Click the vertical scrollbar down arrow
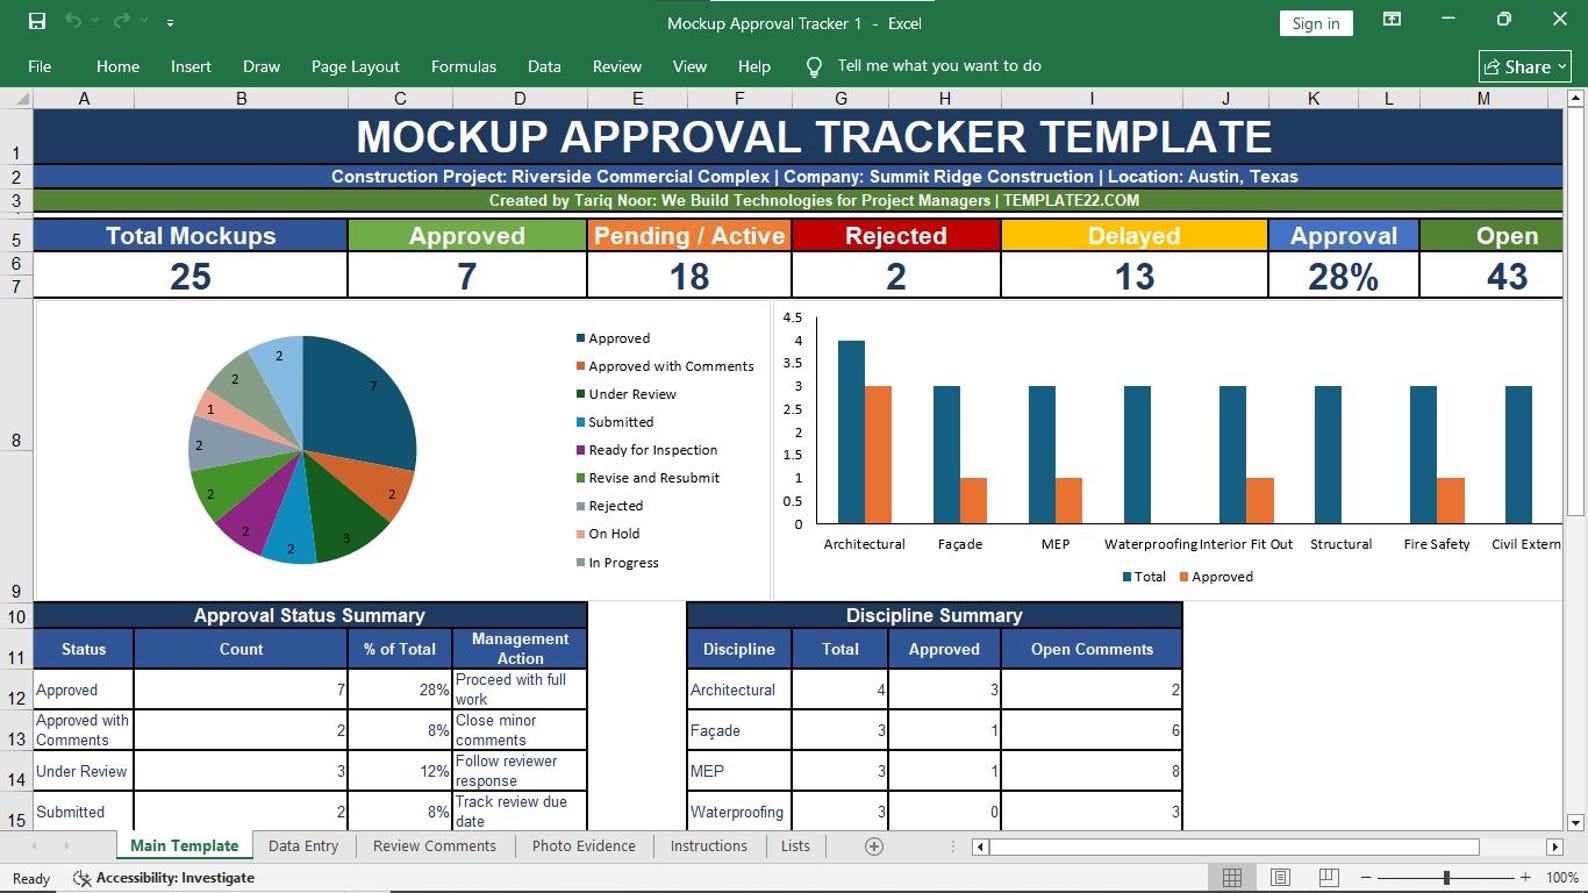 [x=1576, y=822]
